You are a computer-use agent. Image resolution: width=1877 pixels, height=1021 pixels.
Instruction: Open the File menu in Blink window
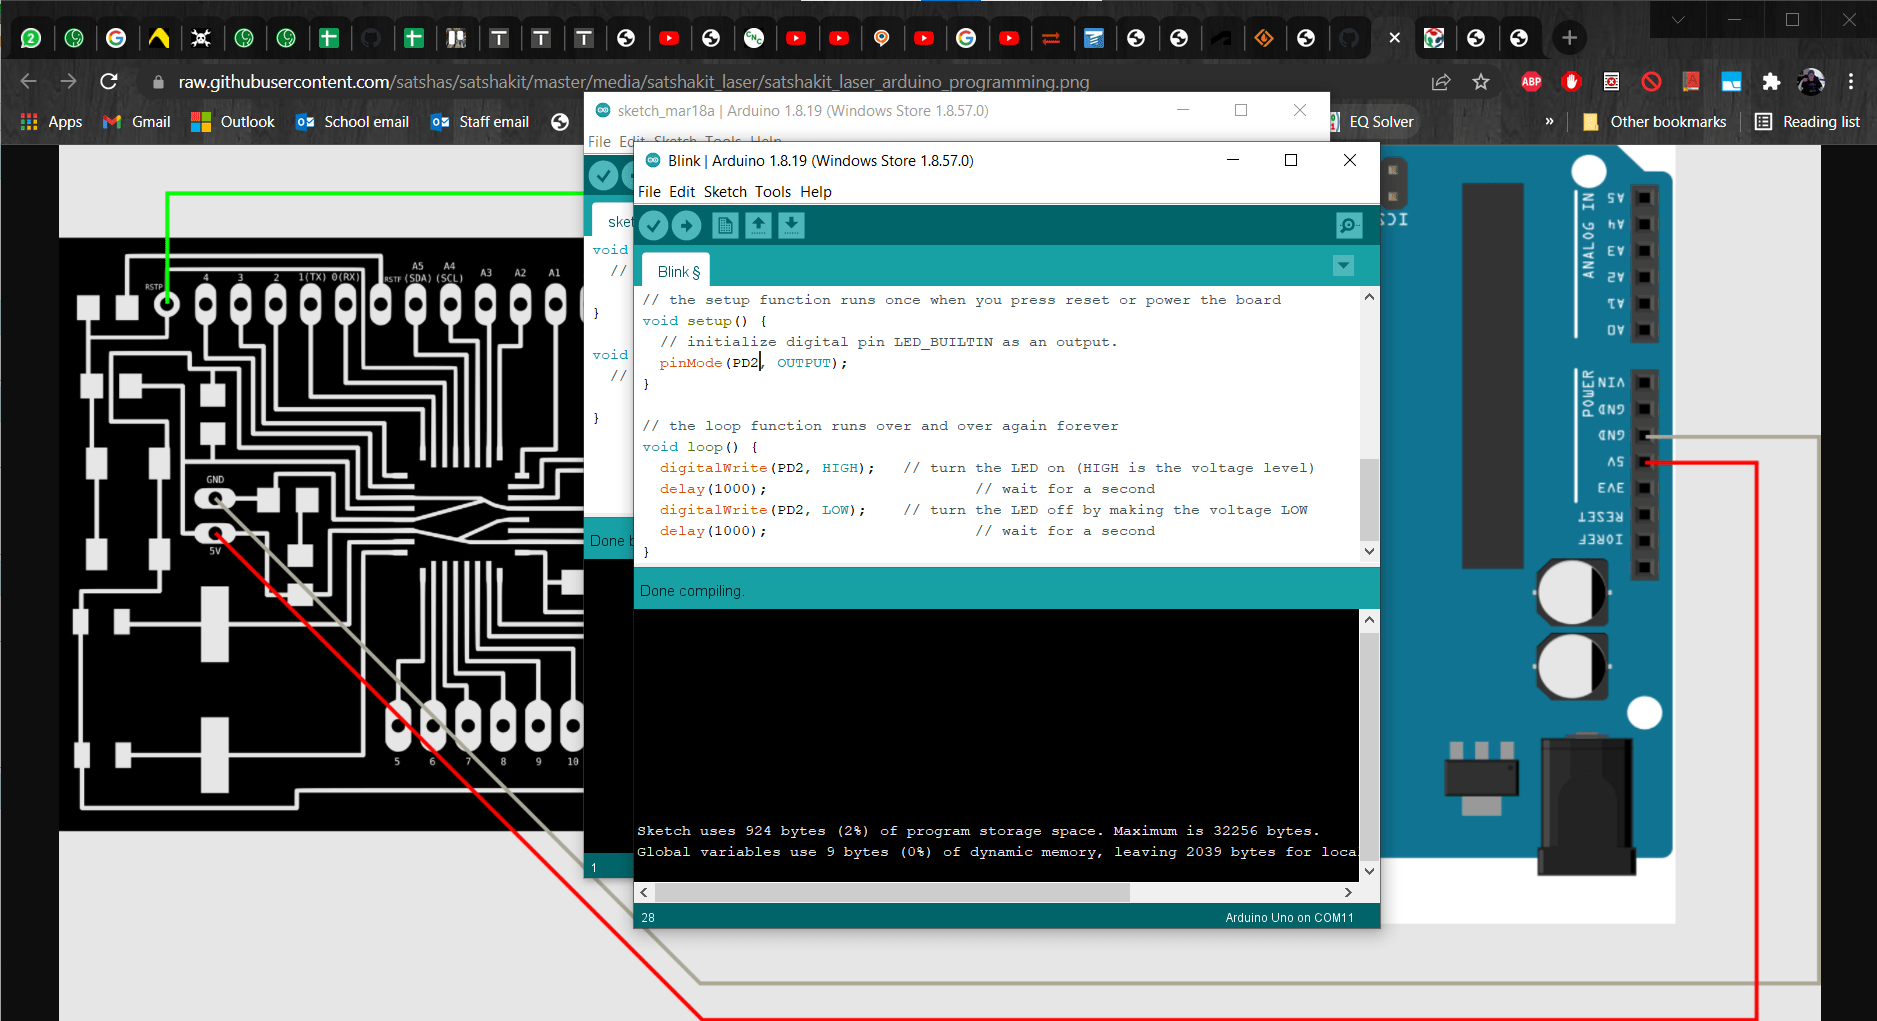pyautogui.click(x=649, y=192)
